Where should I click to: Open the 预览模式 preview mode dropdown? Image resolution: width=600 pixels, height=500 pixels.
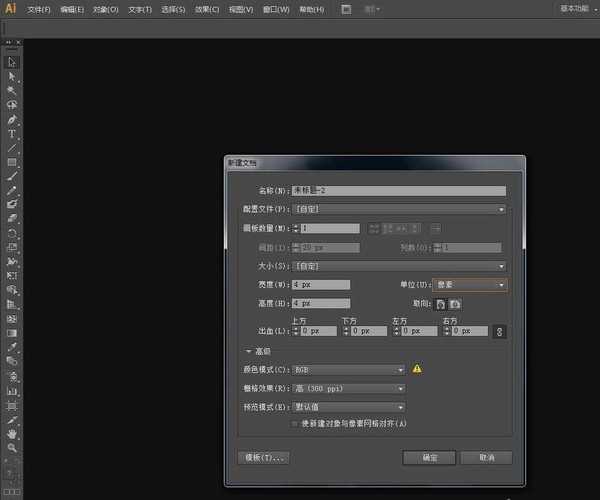pyautogui.click(x=349, y=407)
